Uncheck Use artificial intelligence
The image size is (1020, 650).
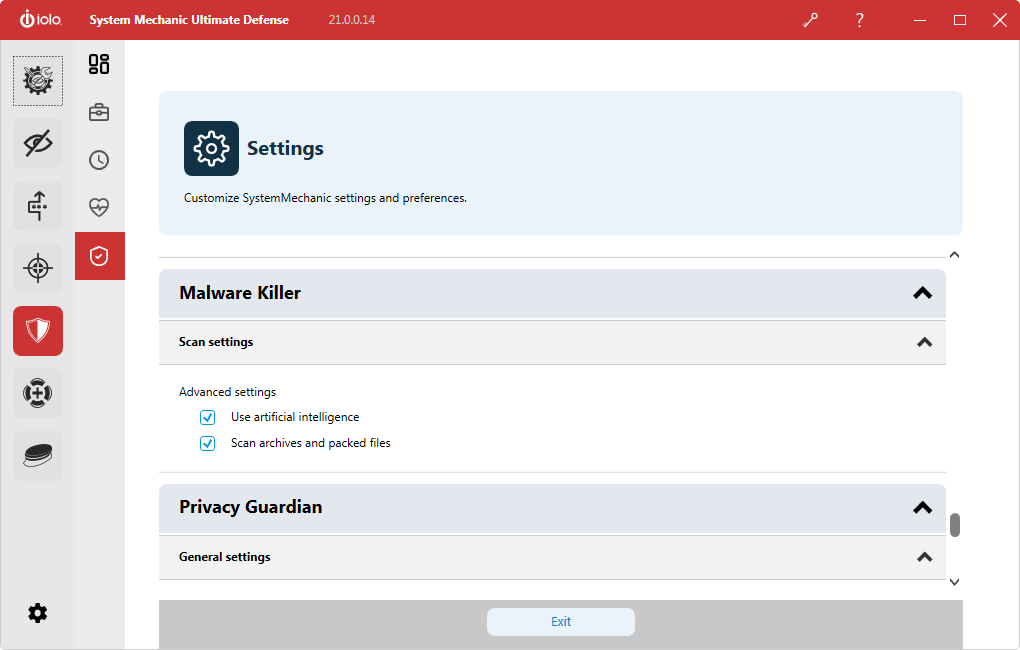208,417
